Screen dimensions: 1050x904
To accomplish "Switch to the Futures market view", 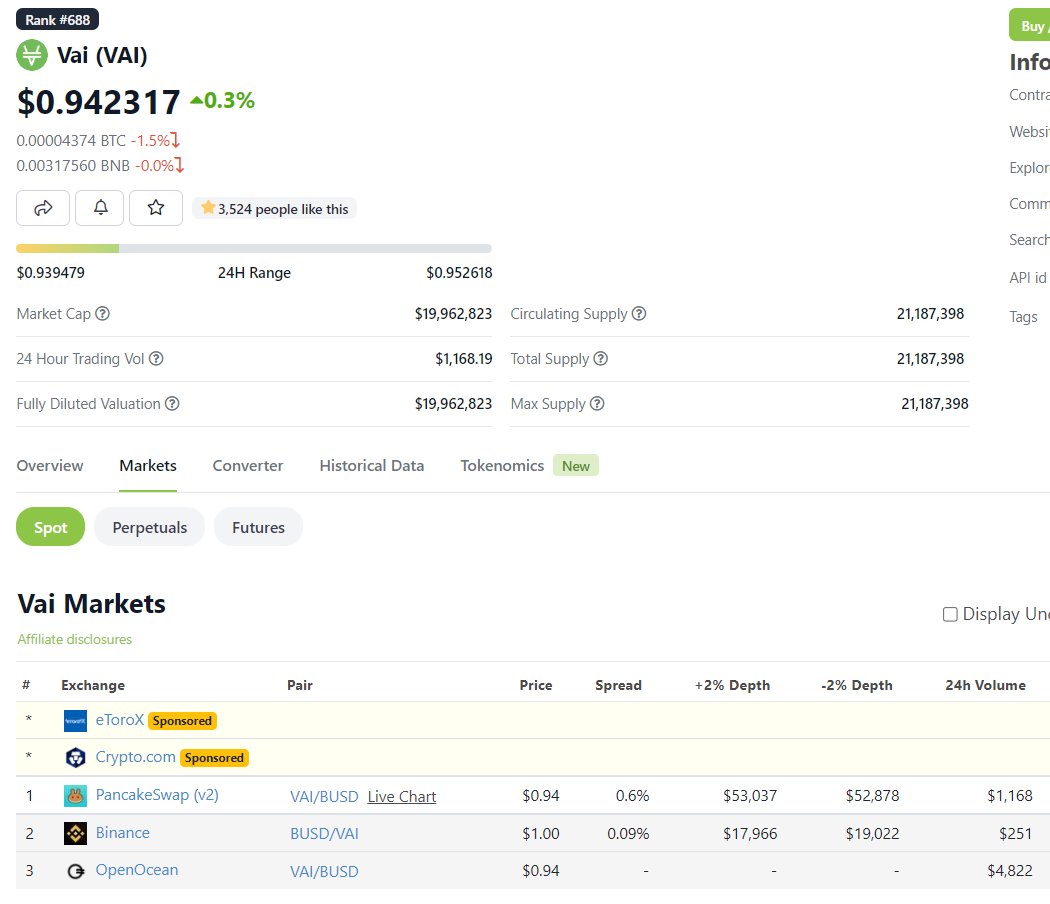I will 258,527.
